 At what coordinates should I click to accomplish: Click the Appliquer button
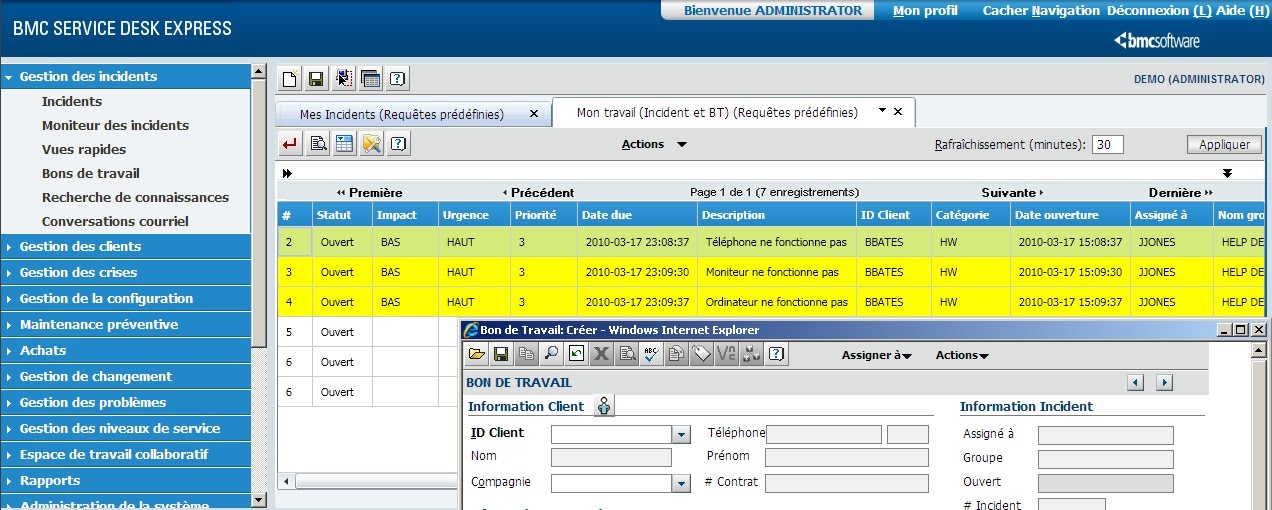1224,144
